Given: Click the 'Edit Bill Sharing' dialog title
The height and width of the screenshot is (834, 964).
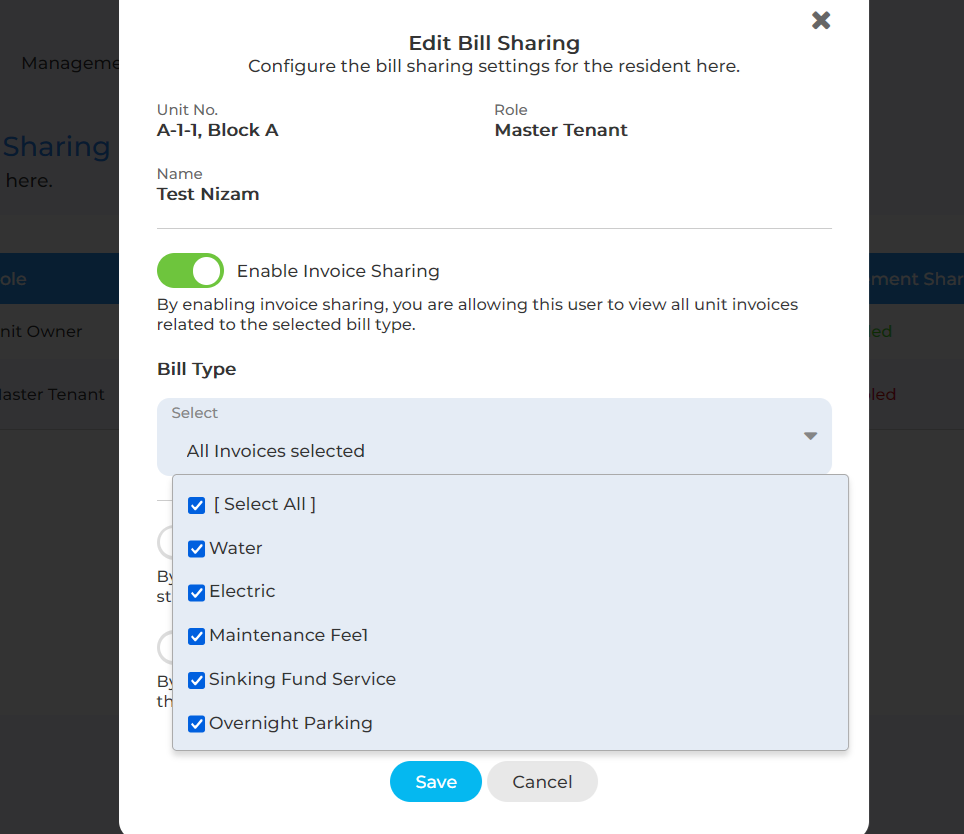Looking at the screenshot, I should pos(494,43).
